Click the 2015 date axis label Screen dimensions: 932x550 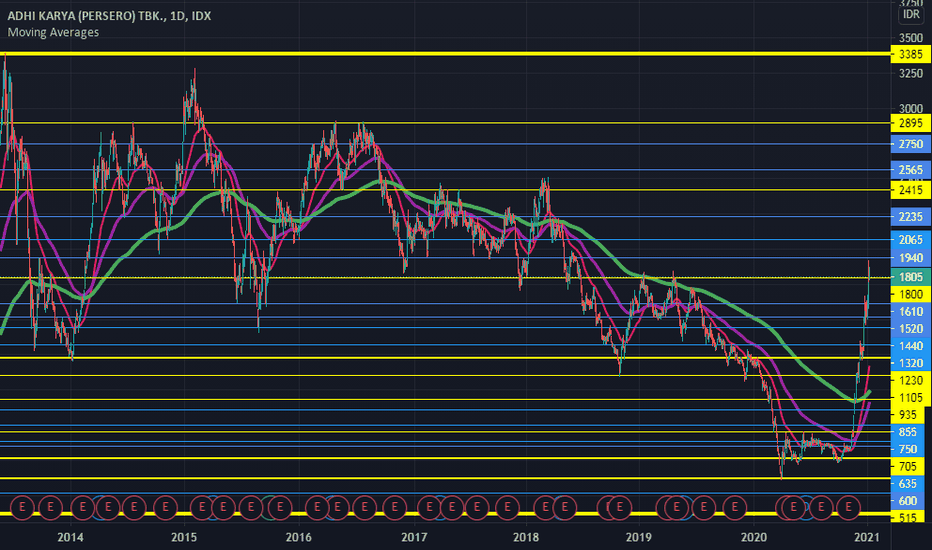tap(184, 538)
